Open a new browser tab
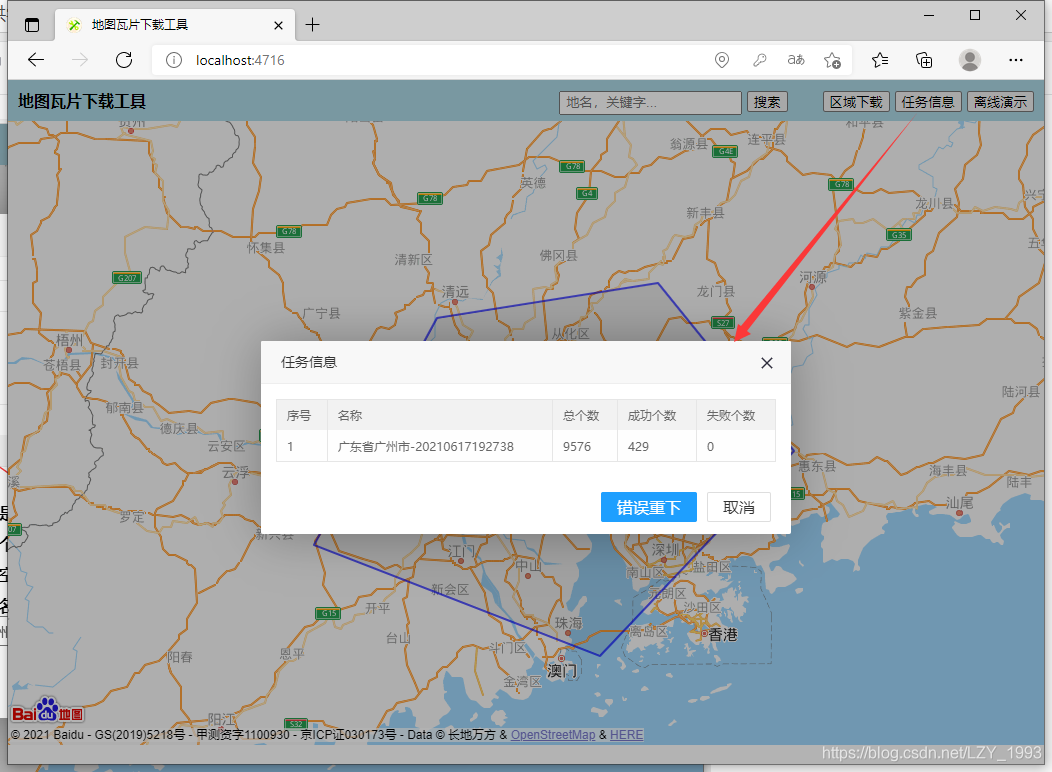 pyautogui.click(x=312, y=25)
